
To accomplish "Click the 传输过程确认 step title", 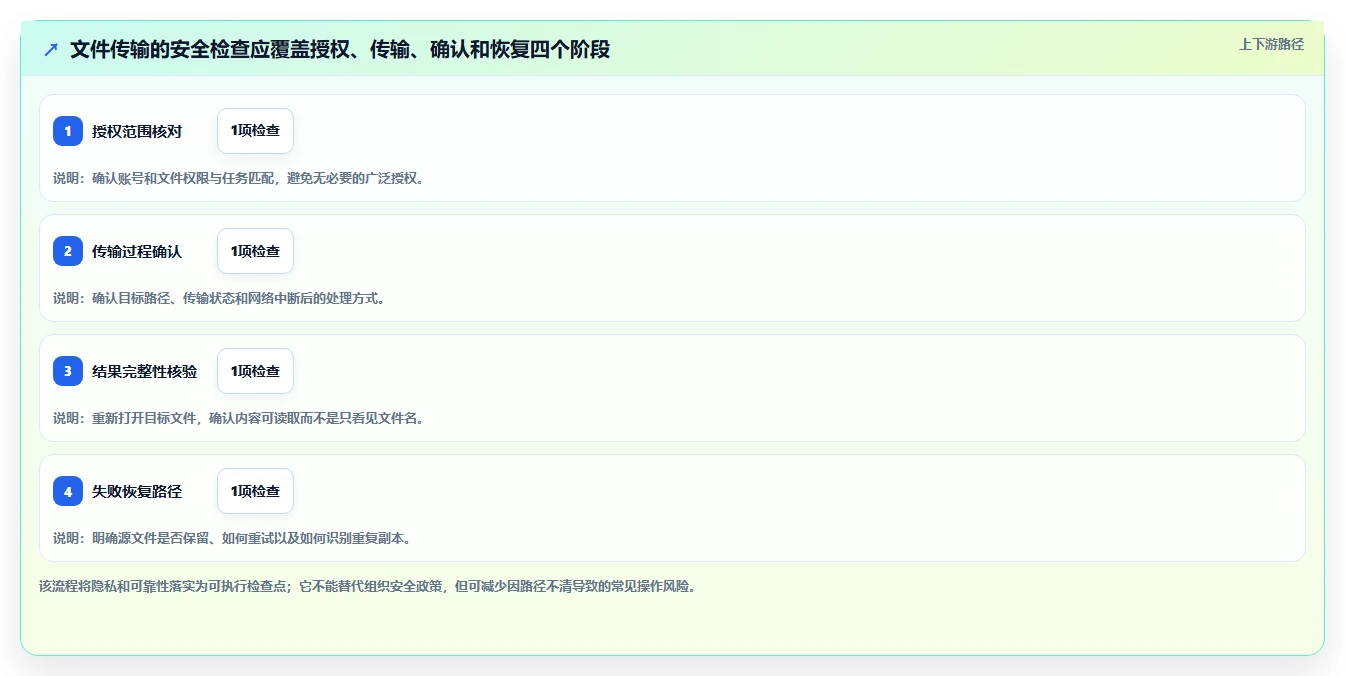I will point(137,251).
